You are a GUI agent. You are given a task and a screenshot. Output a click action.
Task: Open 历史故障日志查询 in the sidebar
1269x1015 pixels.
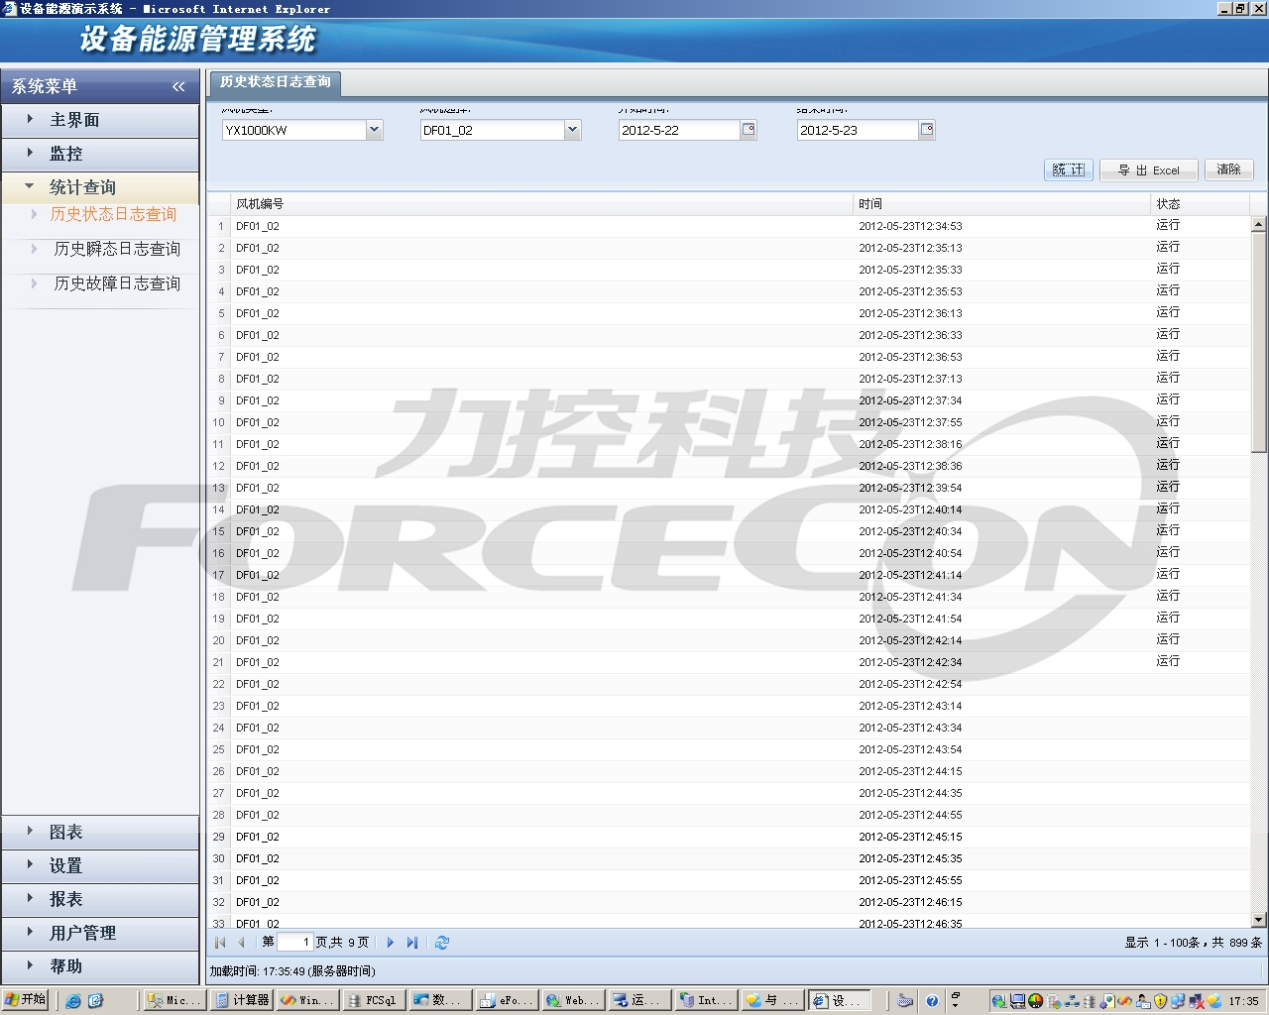(117, 284)
